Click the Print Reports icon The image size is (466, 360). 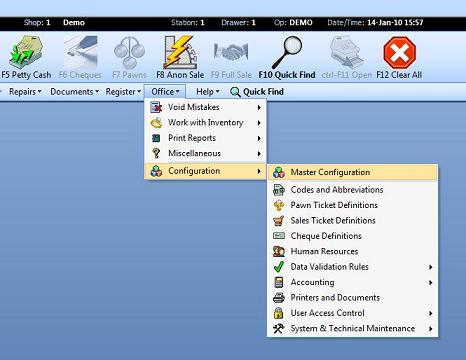click(x=156, y=138)
